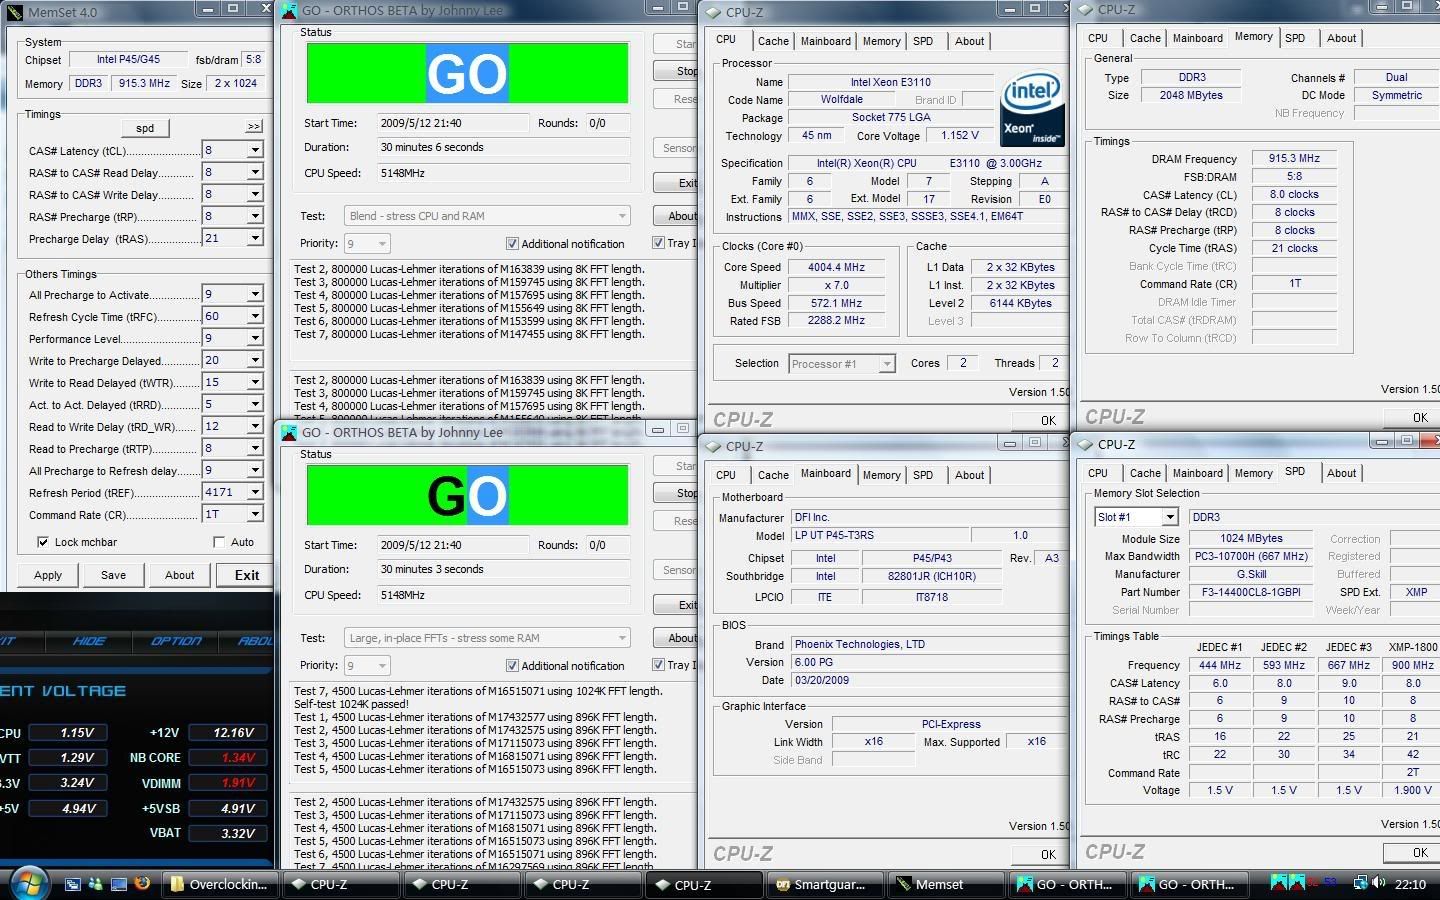Open the CAS# Latency (tCL) dropdown in MemSet

pos(254,150)
